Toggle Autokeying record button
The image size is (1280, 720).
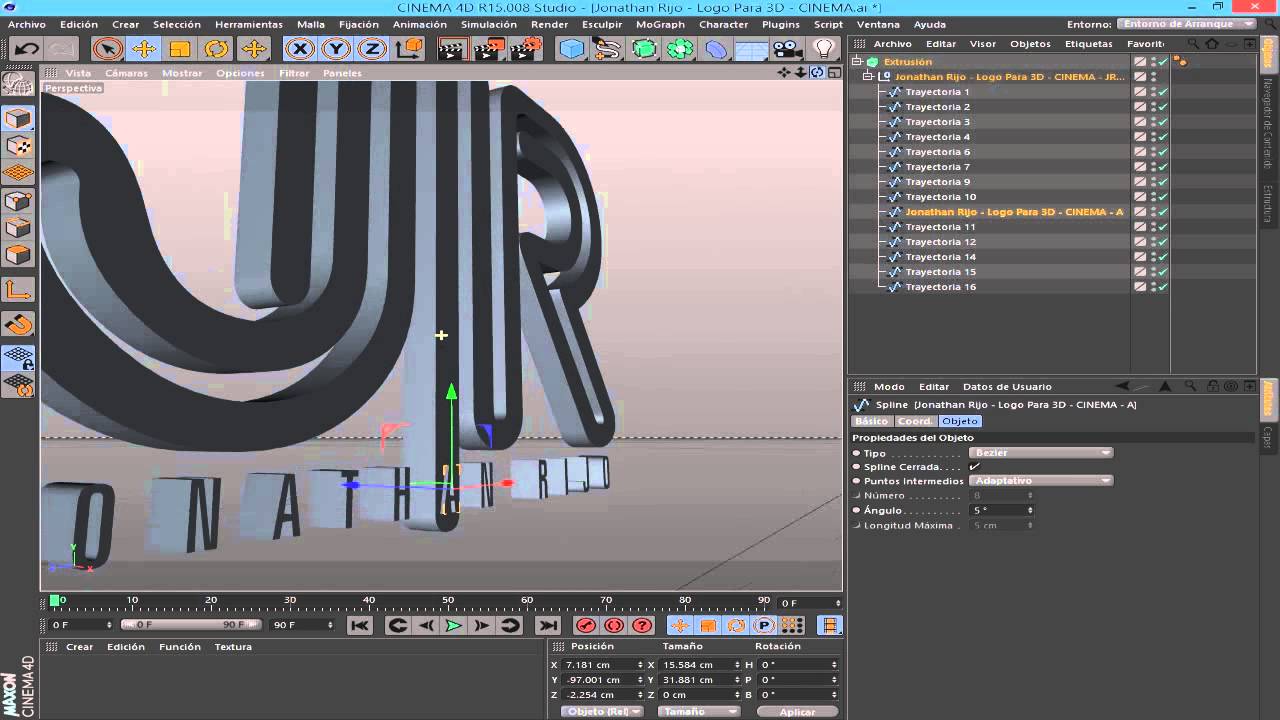tap(614, 626)
